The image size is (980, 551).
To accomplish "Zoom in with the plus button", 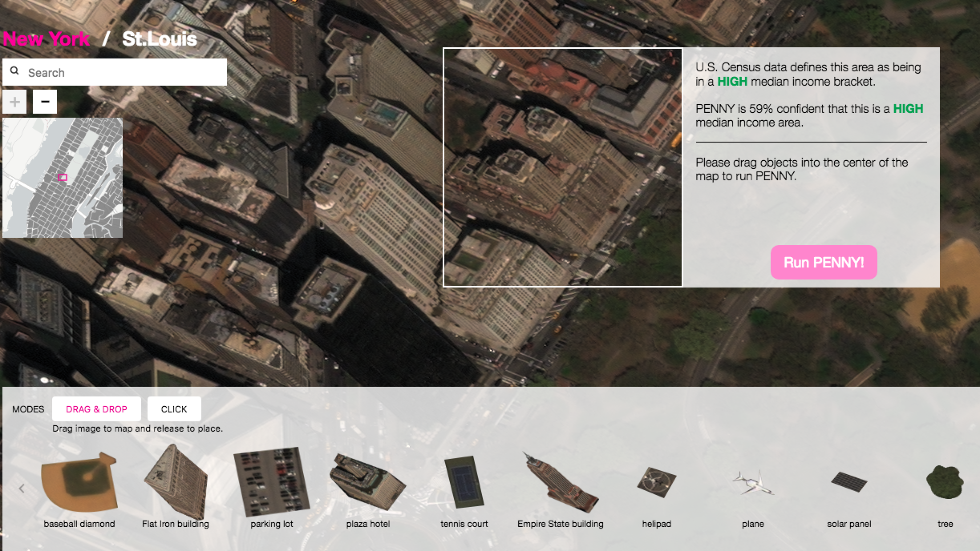I will coord(14,102).
